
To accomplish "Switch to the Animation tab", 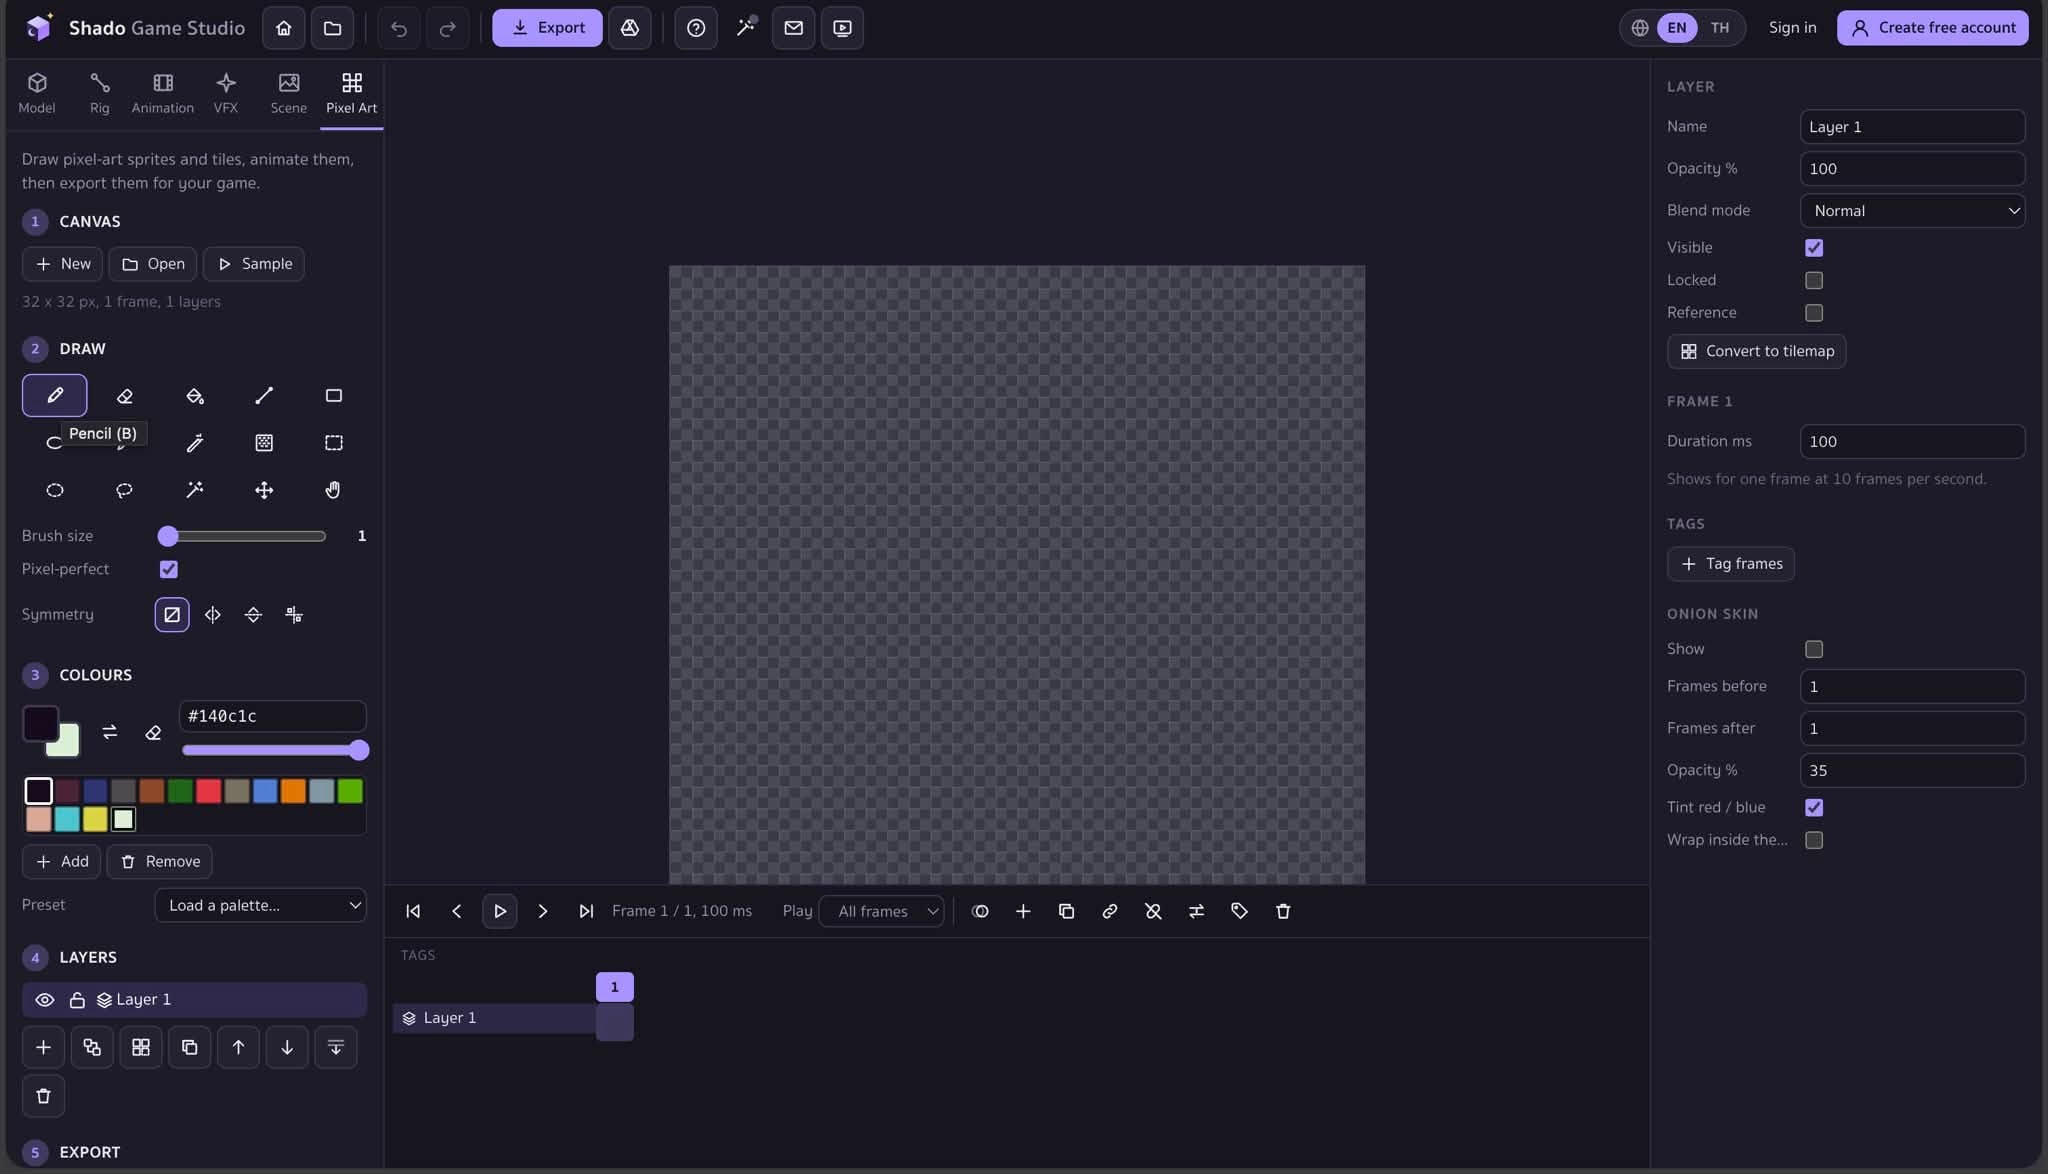I will pyautogui.click(x=163, y=94).
